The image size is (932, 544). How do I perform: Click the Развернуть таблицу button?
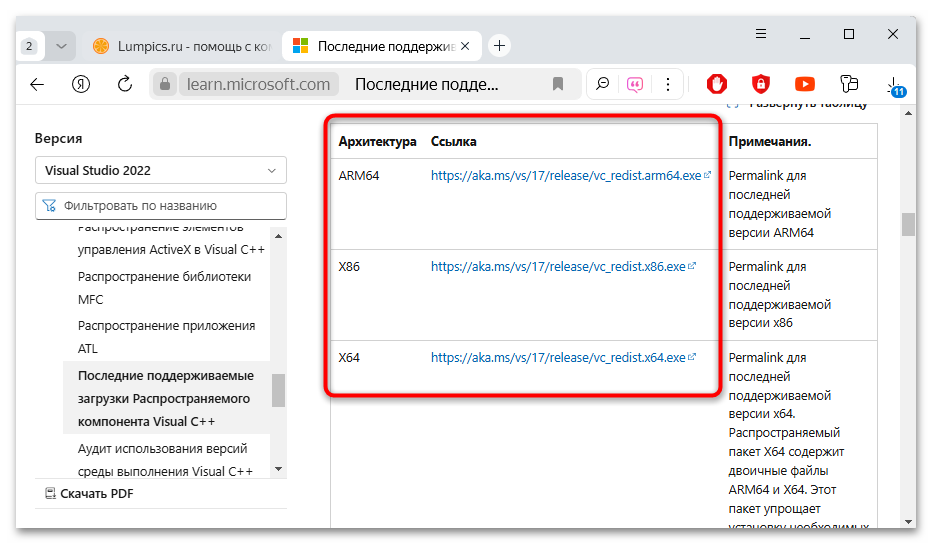[x=796, y=105]
